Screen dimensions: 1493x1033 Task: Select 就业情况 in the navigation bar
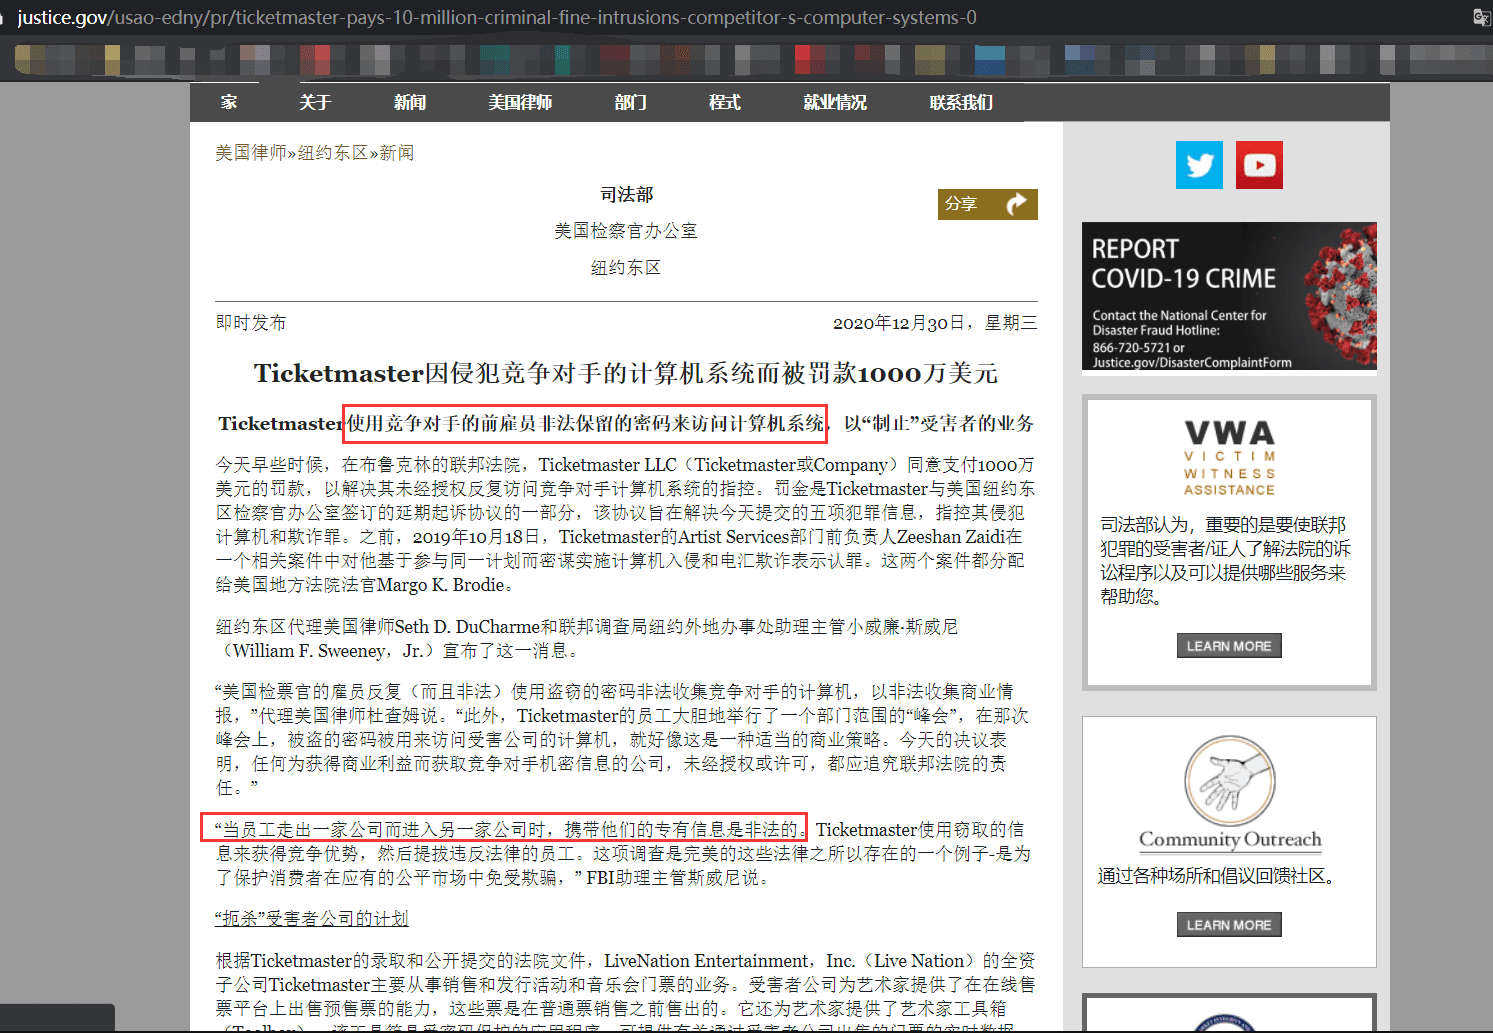point(835,102)
